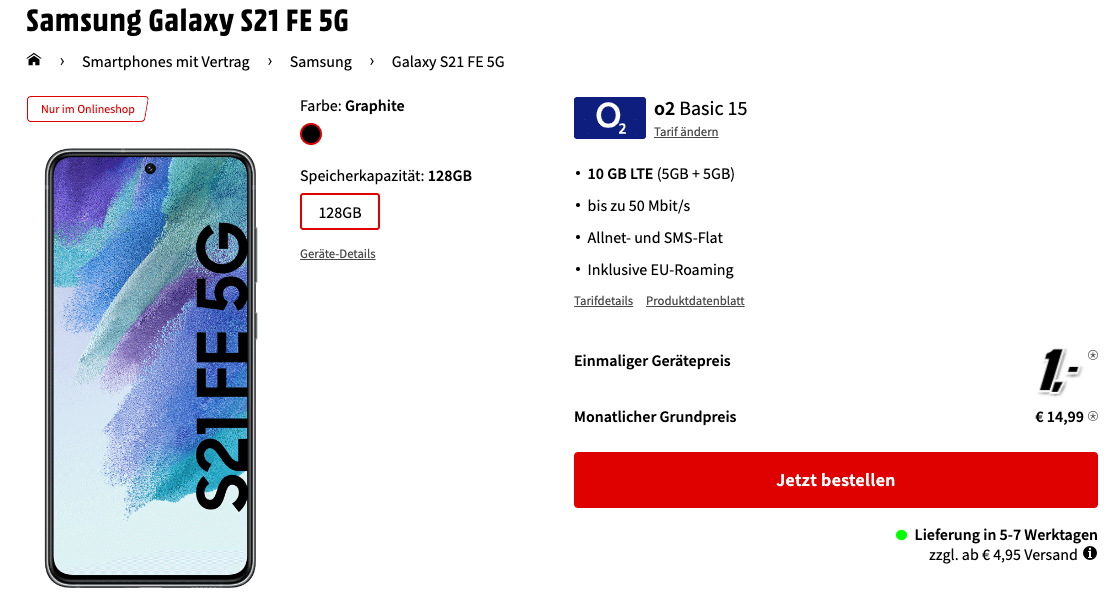Open the Tarif ändern link
The image size is (1115, 595).
pos(686,132)
